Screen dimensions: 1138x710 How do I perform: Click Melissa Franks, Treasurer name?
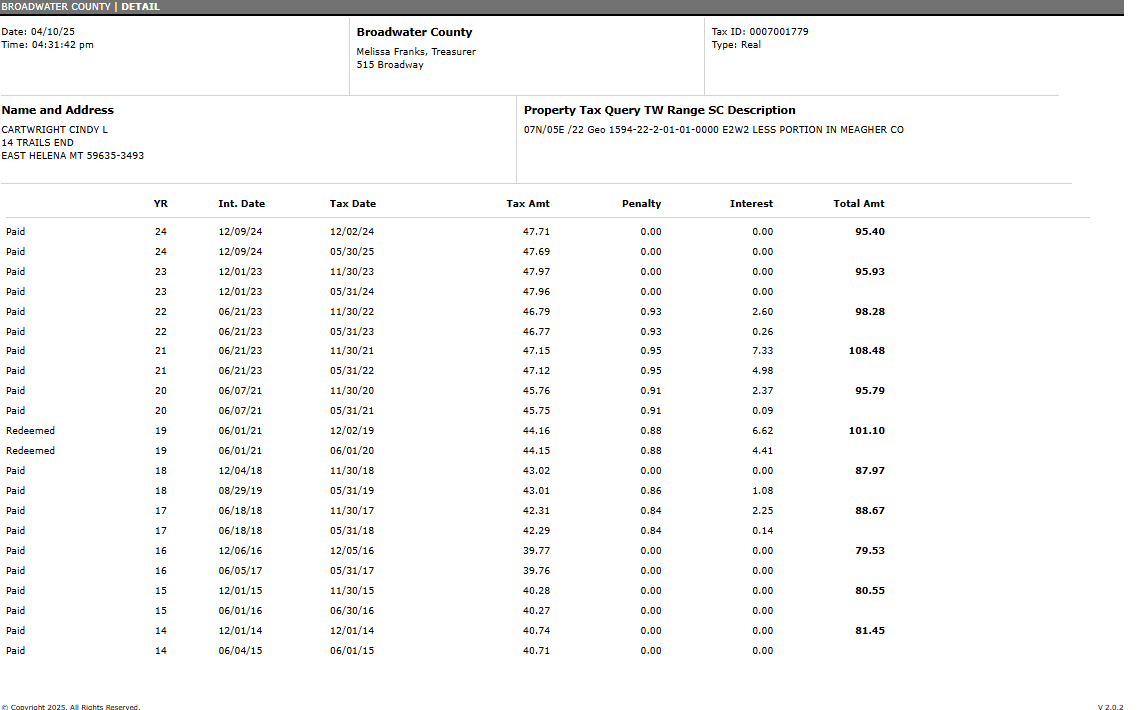point(416,52)
